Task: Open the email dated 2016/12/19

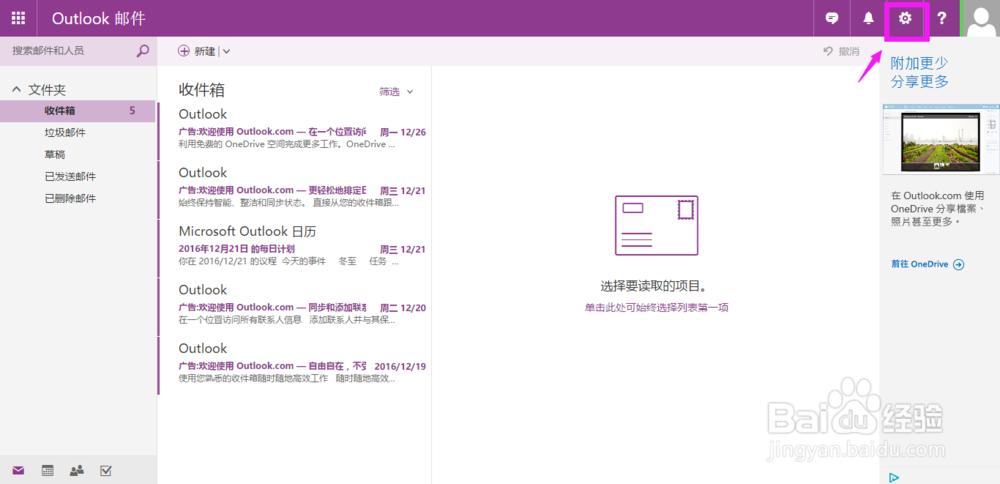Action: (294, 366)
